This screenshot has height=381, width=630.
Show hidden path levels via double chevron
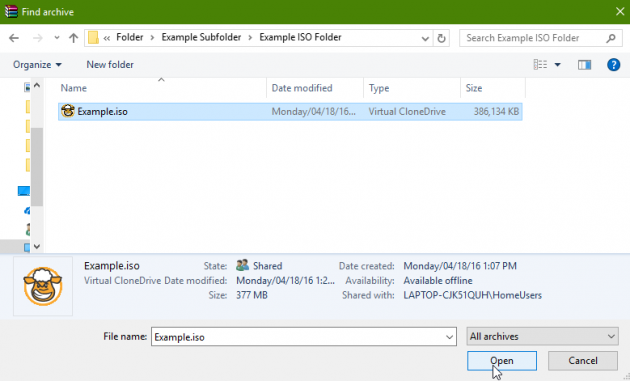[107, 38]
